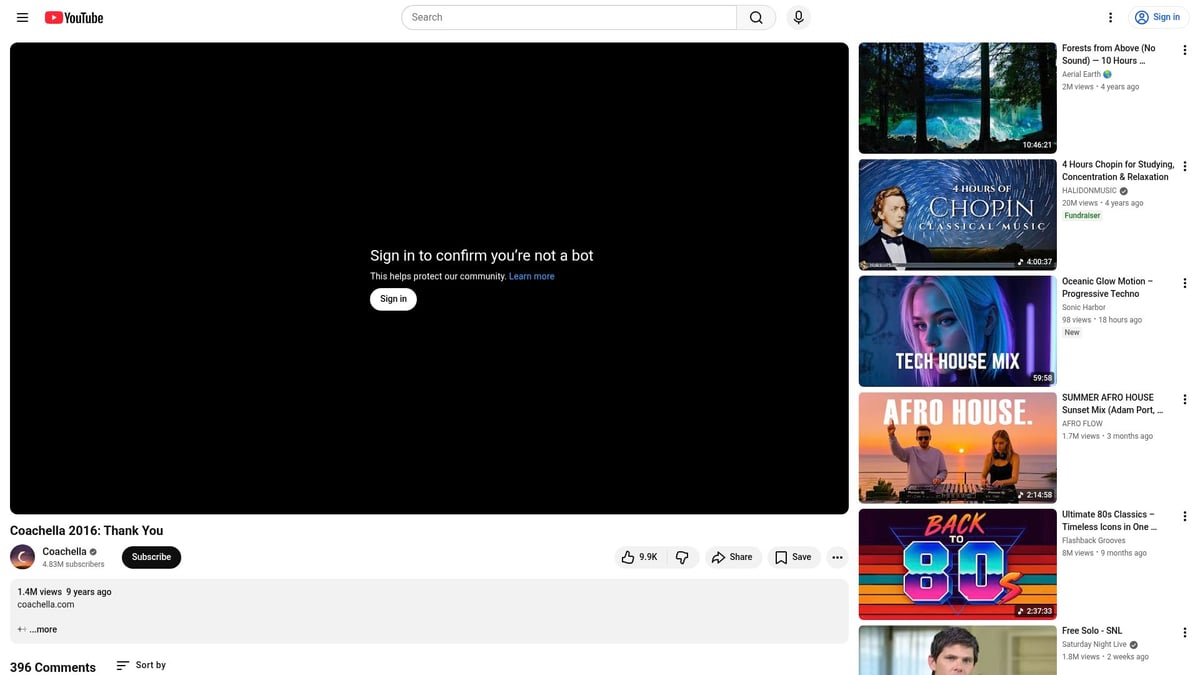Click the search magnifier button

756,17
